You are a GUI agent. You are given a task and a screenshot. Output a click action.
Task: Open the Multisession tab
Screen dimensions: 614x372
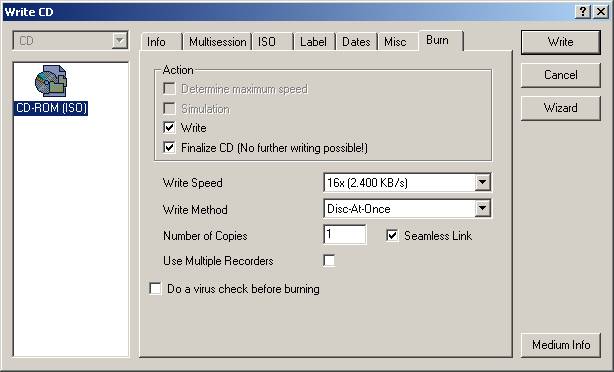(x=217, y=42)
